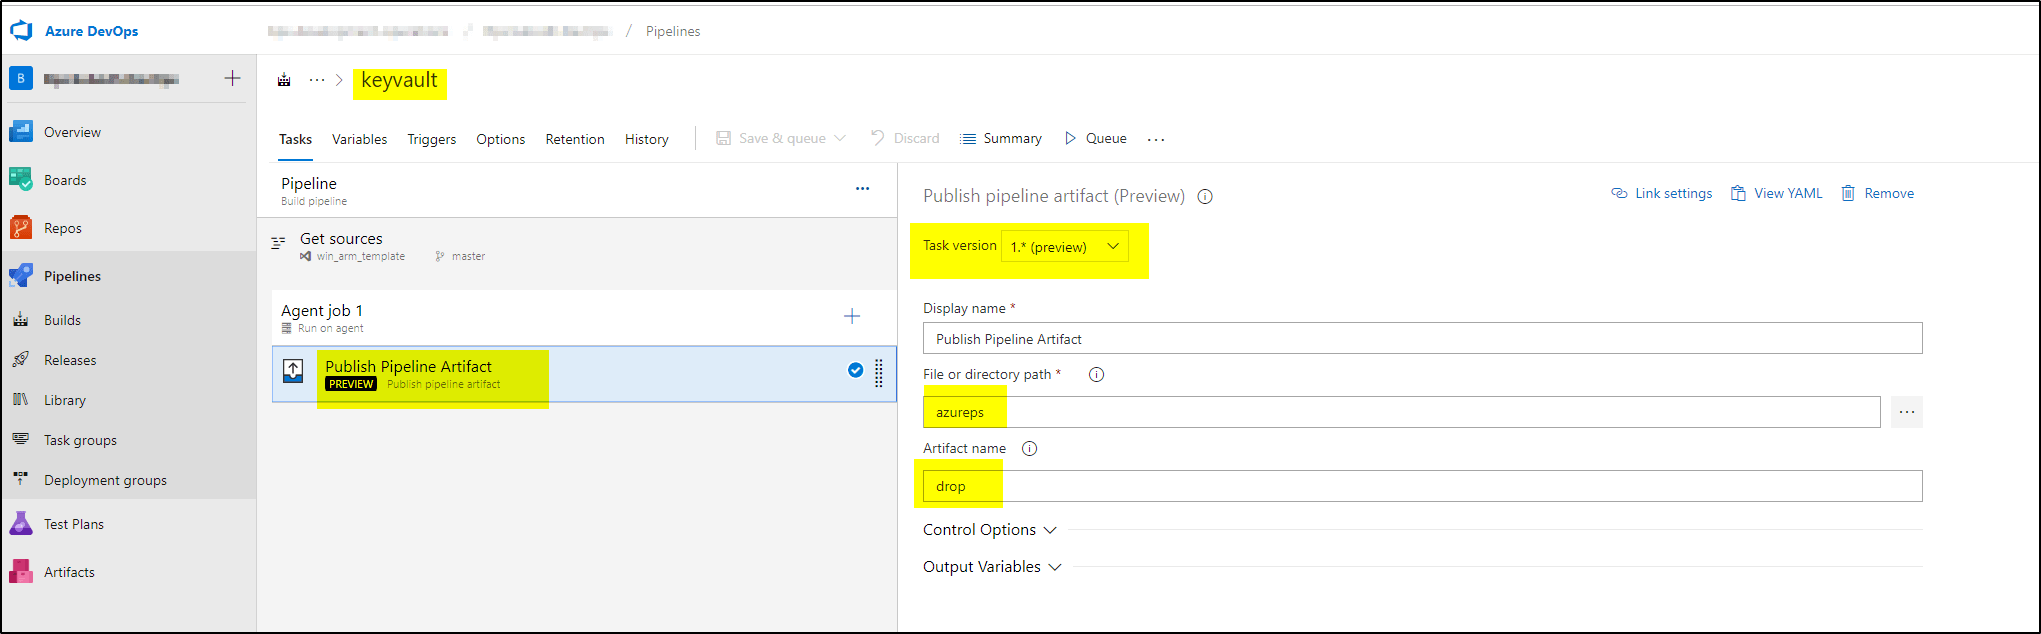Open the Task version dropdown
The width and height of the screenshot is (2041, 634).
pyautogui.click(x=1064, y=247)
